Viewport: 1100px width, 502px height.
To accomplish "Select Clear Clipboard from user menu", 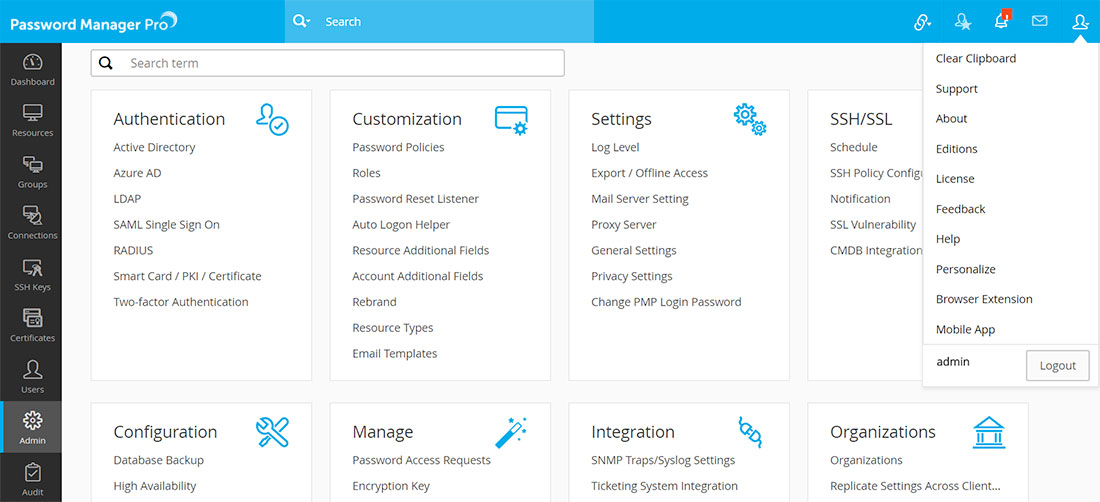I will tap(976, 59).
